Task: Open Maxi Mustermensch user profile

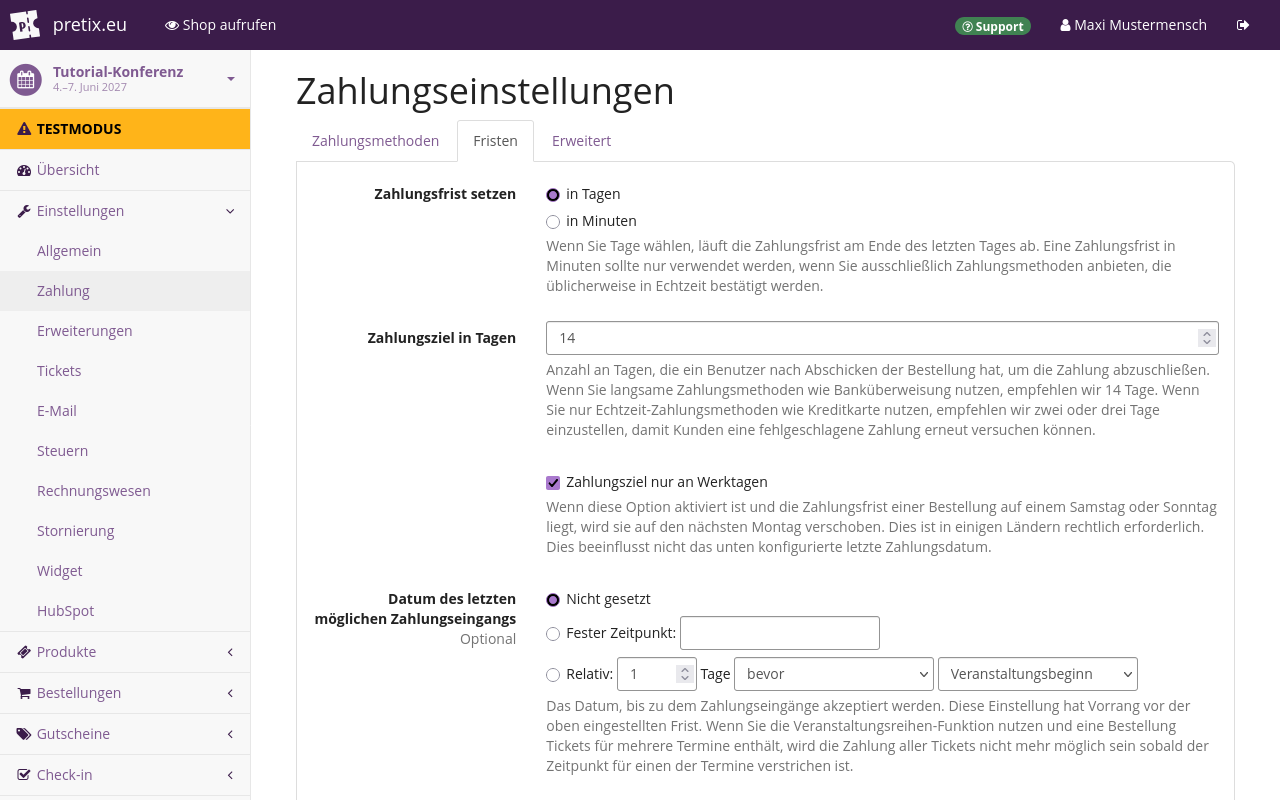Action: [1133, 25]
